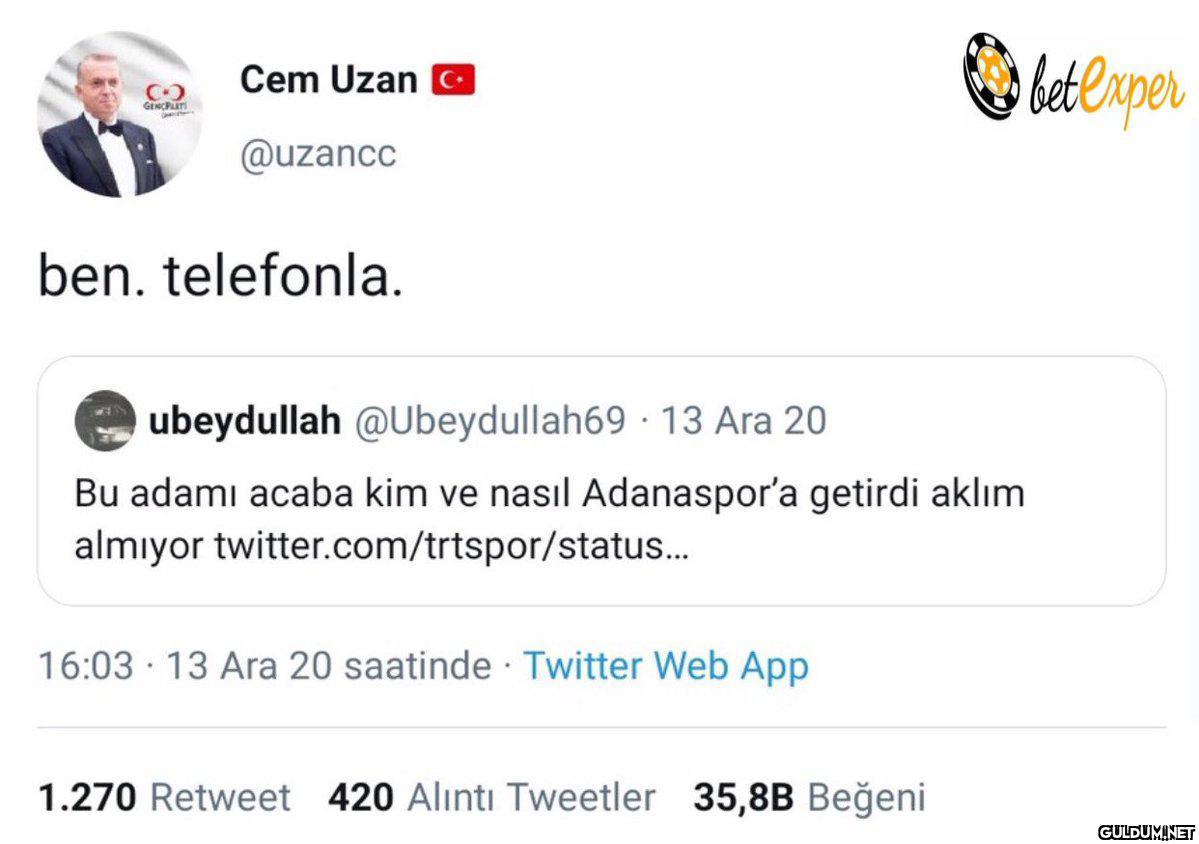Click the Cem Uzan profile picture
The height and width of the screenshot is (844, 1199).
click(x=119, y=115)
